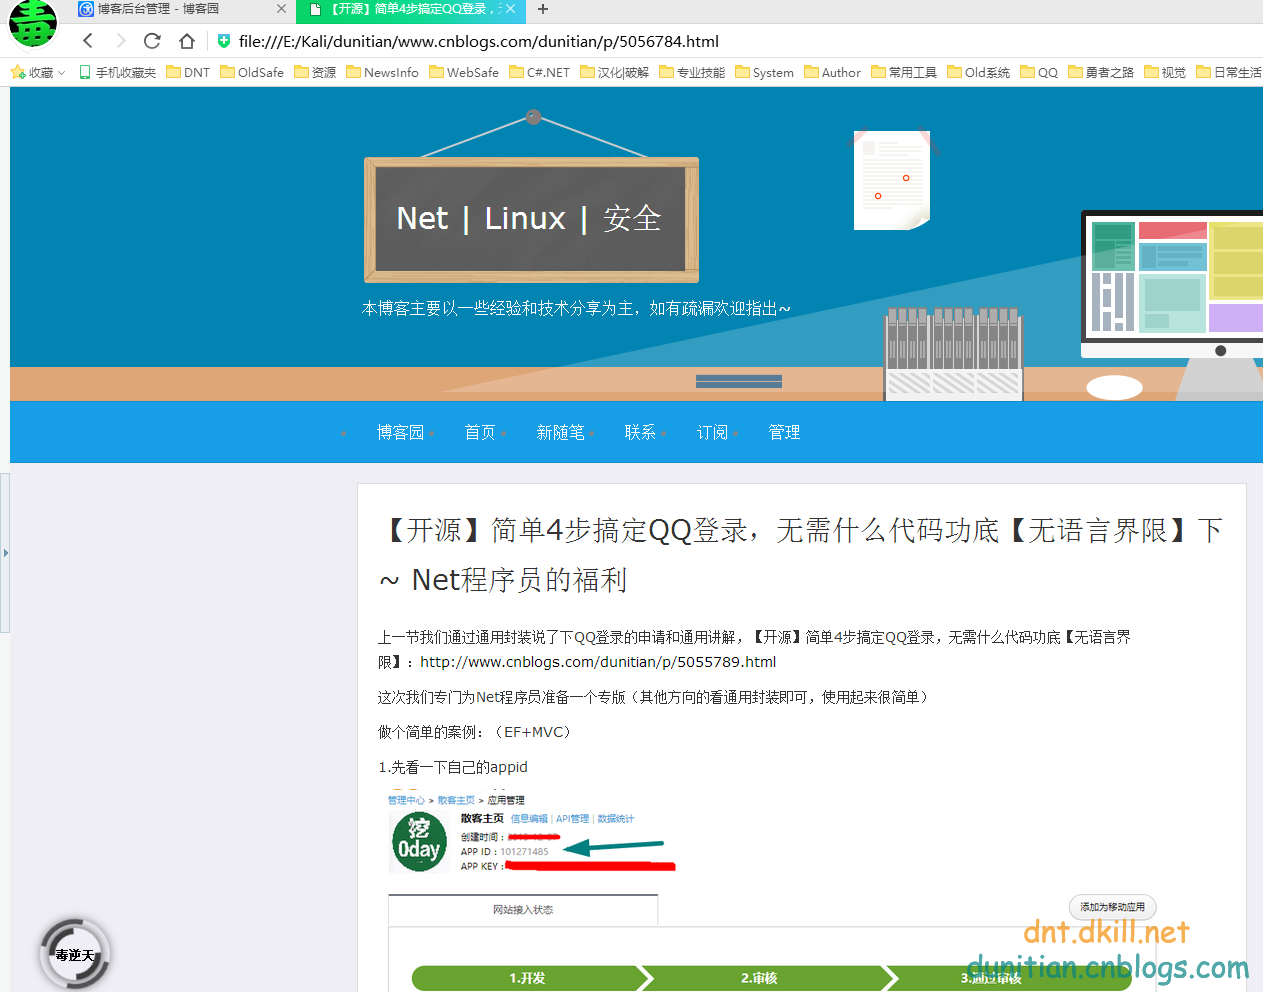This screenshot has width=1263, height=992.
Task: Open the C#.NET bookmark folder
Action: 540,72
